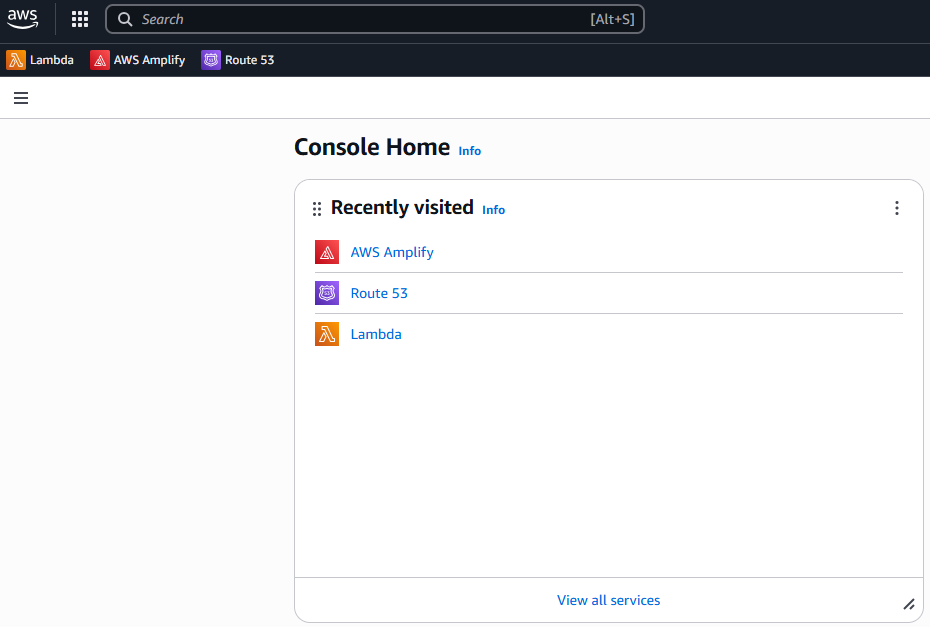
Task: Click Info link beside Recently visited
Action: click(493, 210)
